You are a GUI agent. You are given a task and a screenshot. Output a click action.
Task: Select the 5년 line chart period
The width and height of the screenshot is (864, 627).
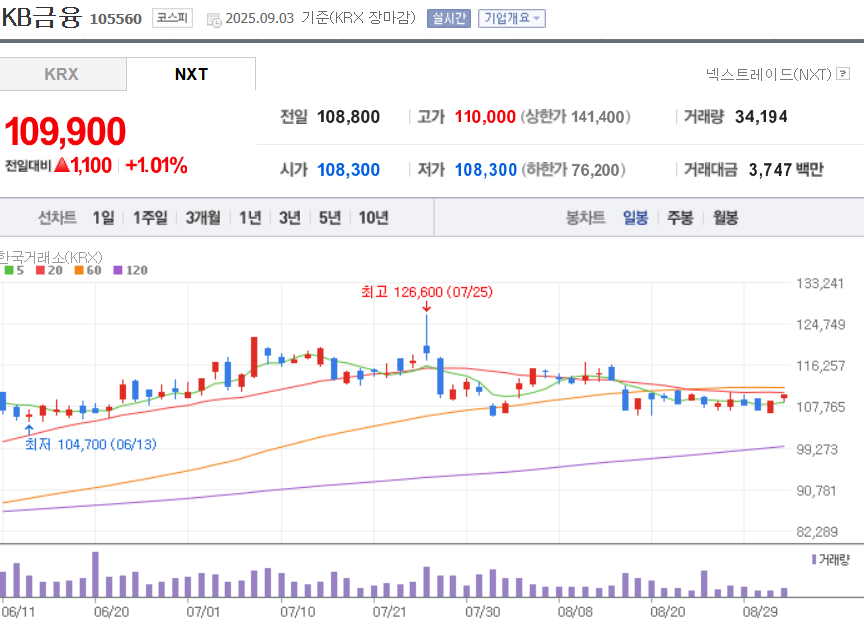pyautogui.click(x=330, y=218)
